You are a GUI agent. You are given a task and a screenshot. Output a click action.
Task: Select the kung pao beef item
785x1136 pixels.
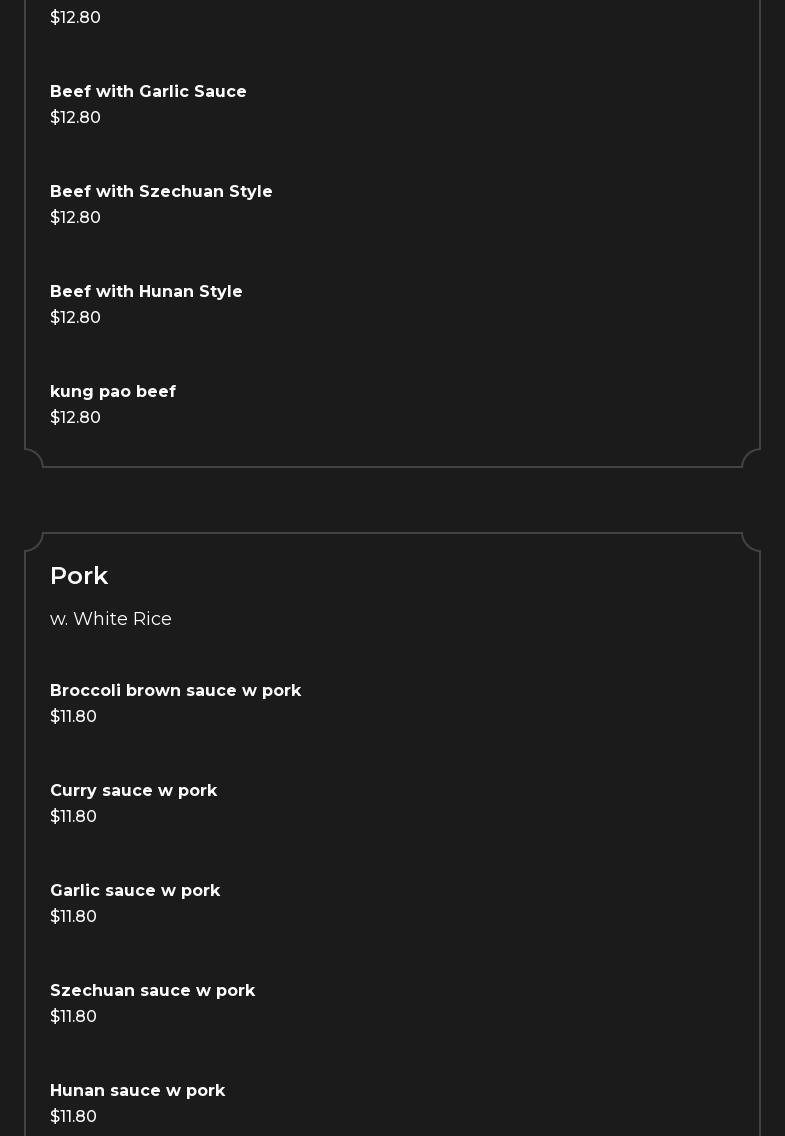tap(113, 391)
